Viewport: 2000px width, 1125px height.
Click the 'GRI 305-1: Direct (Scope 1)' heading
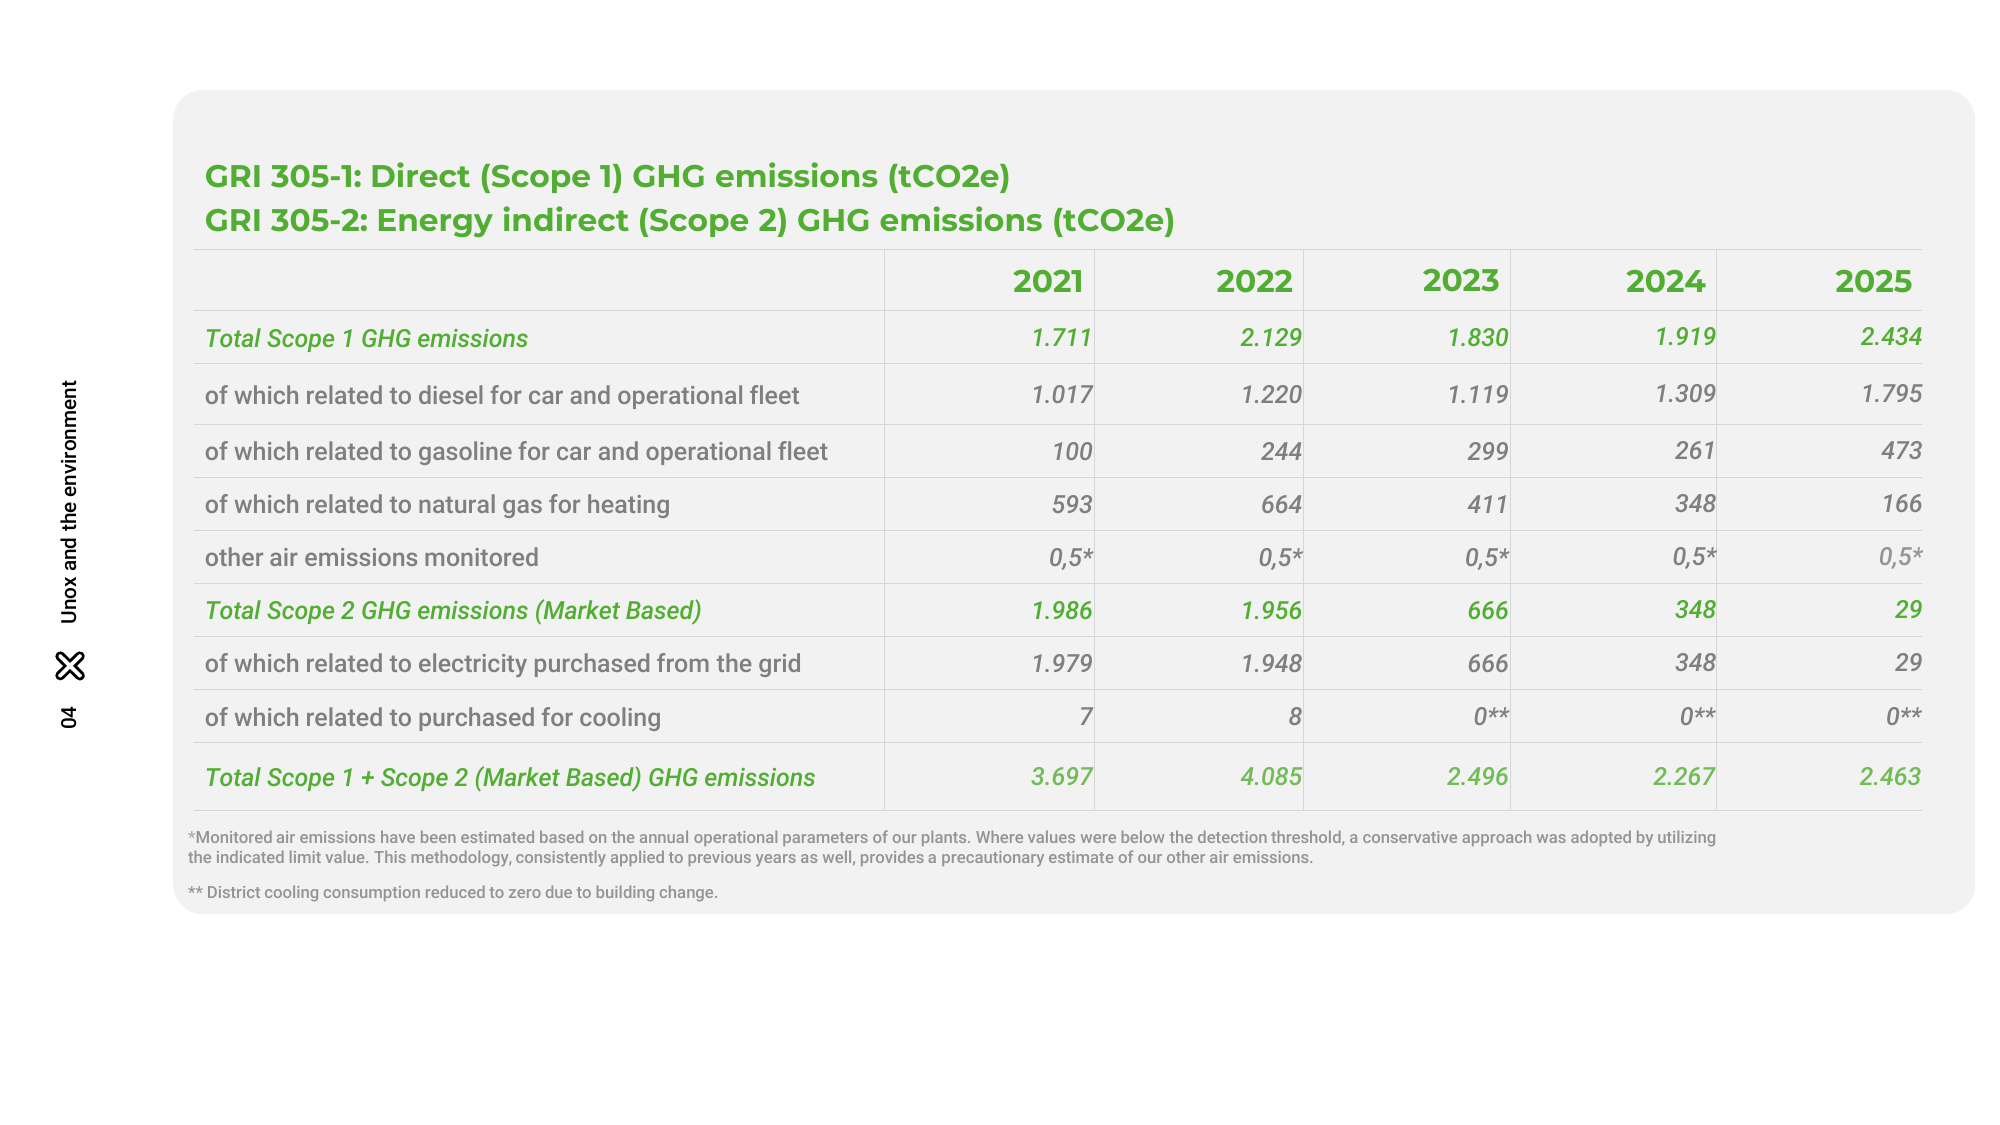(x=607, y=177)
